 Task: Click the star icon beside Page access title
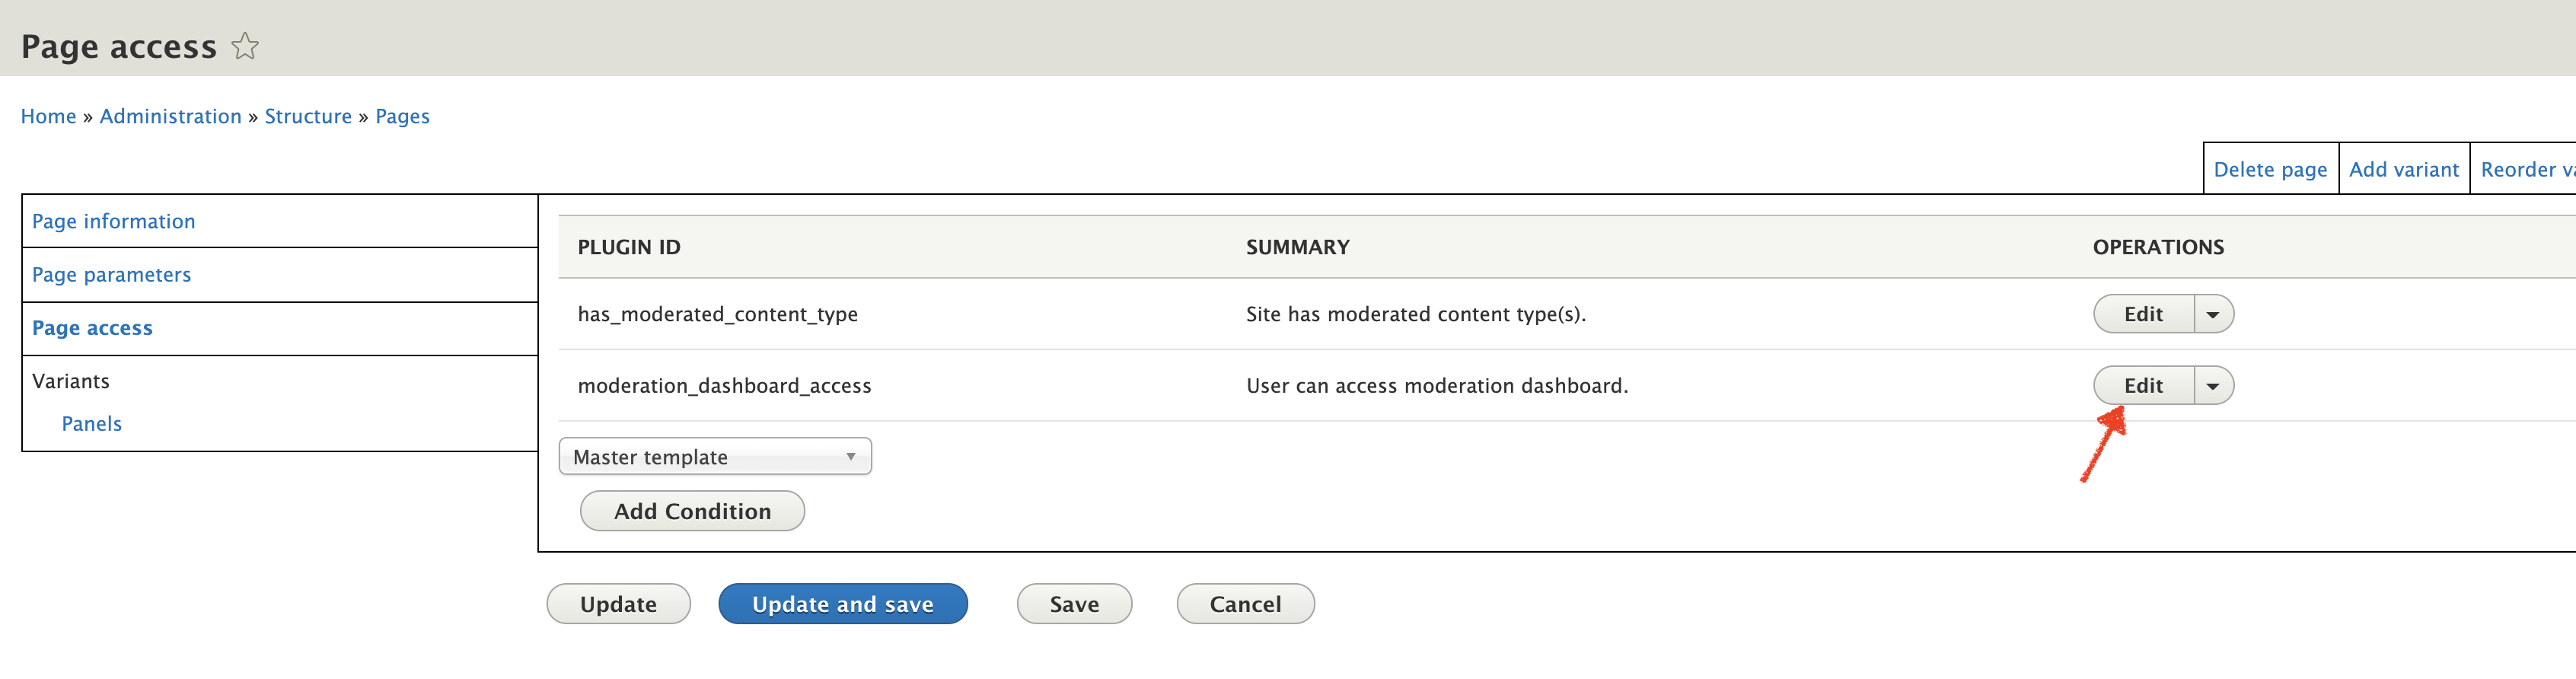pos(244,45)
